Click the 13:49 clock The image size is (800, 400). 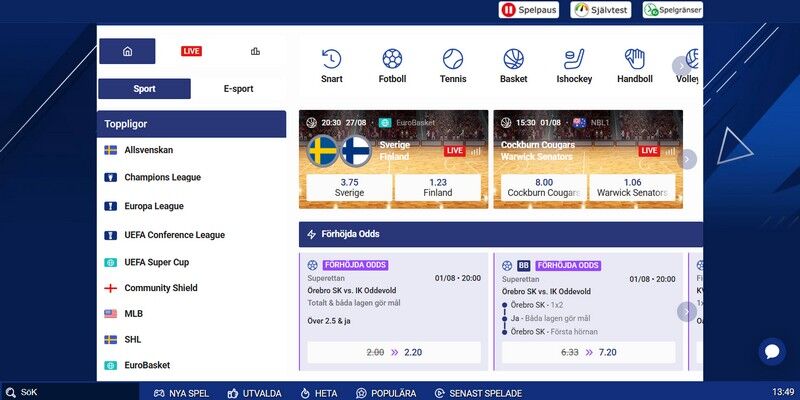783,392
